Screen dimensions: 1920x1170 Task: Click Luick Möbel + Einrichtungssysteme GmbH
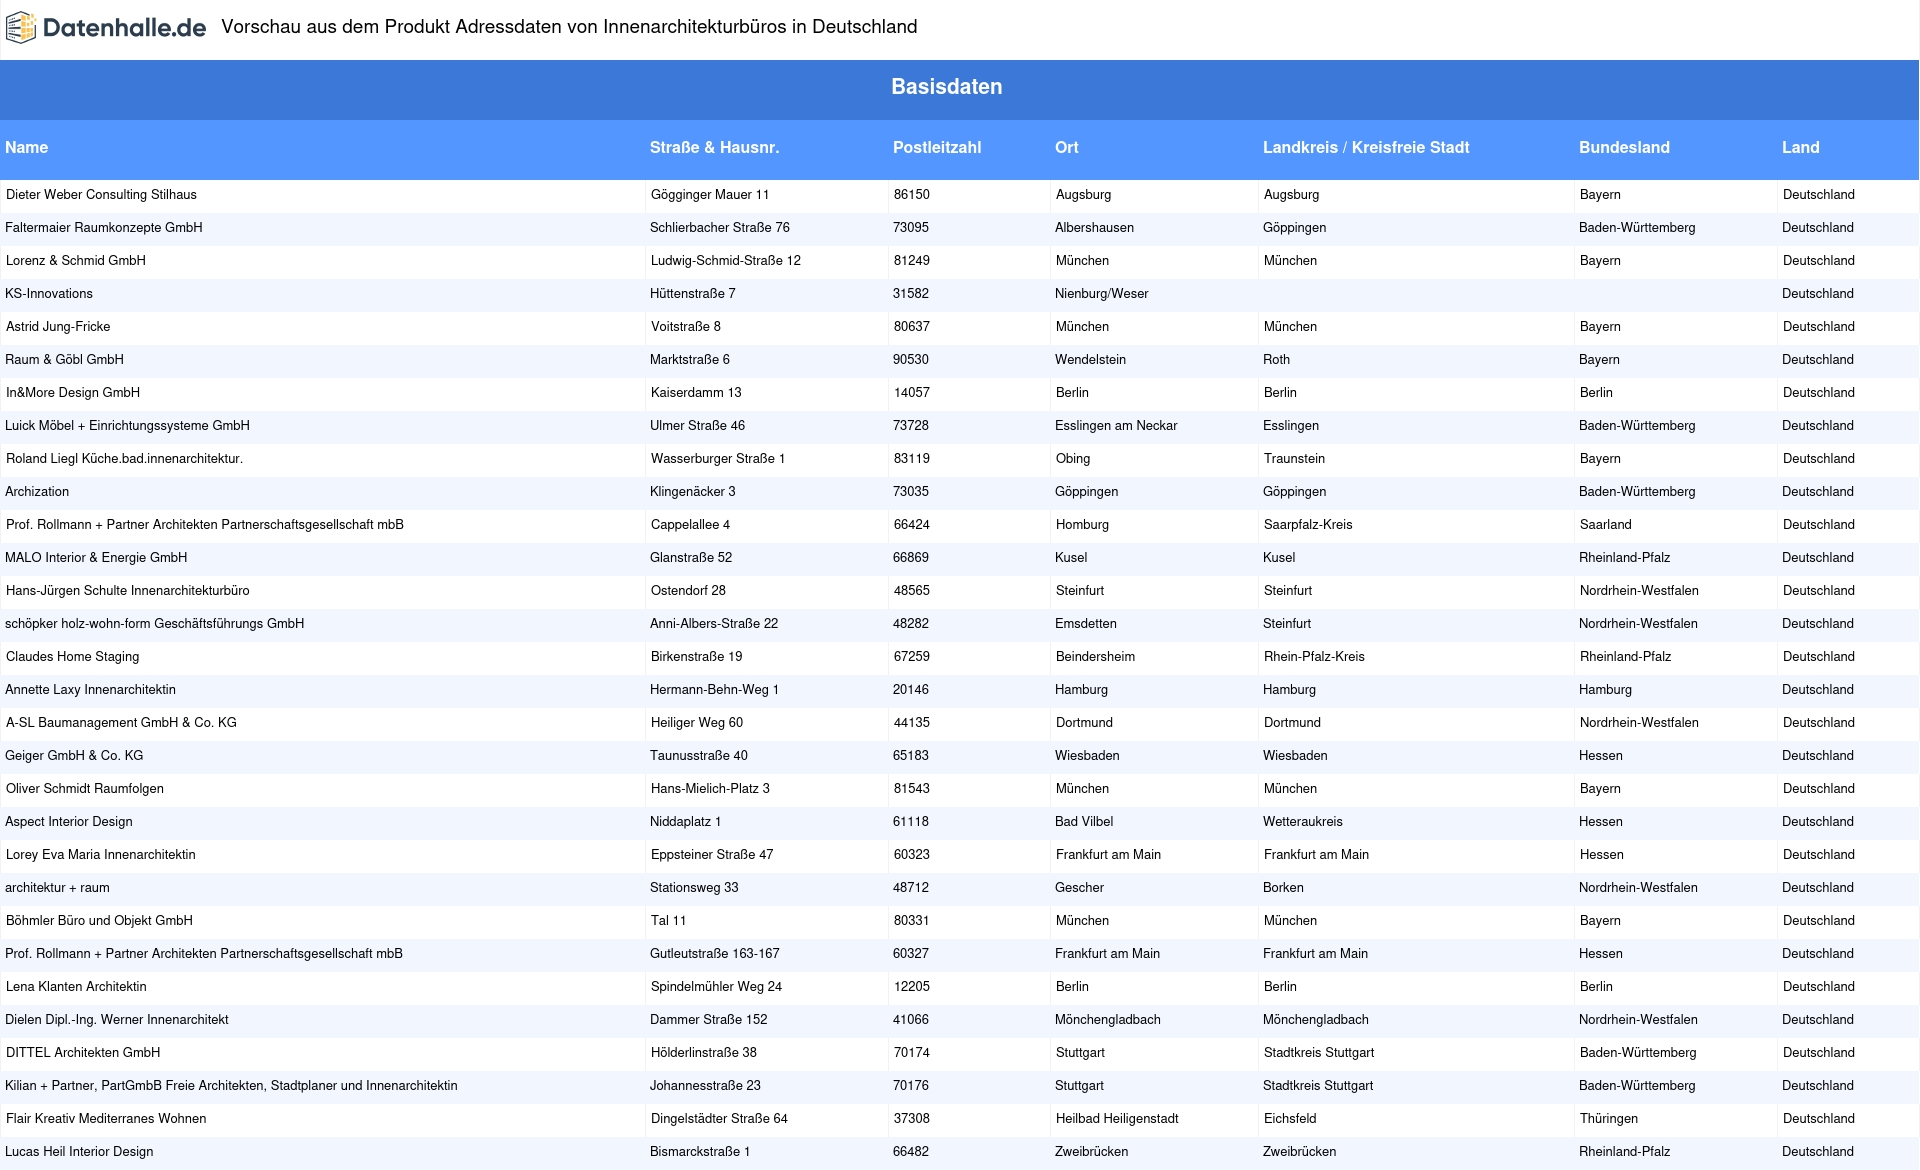click(x=127, y=426)
